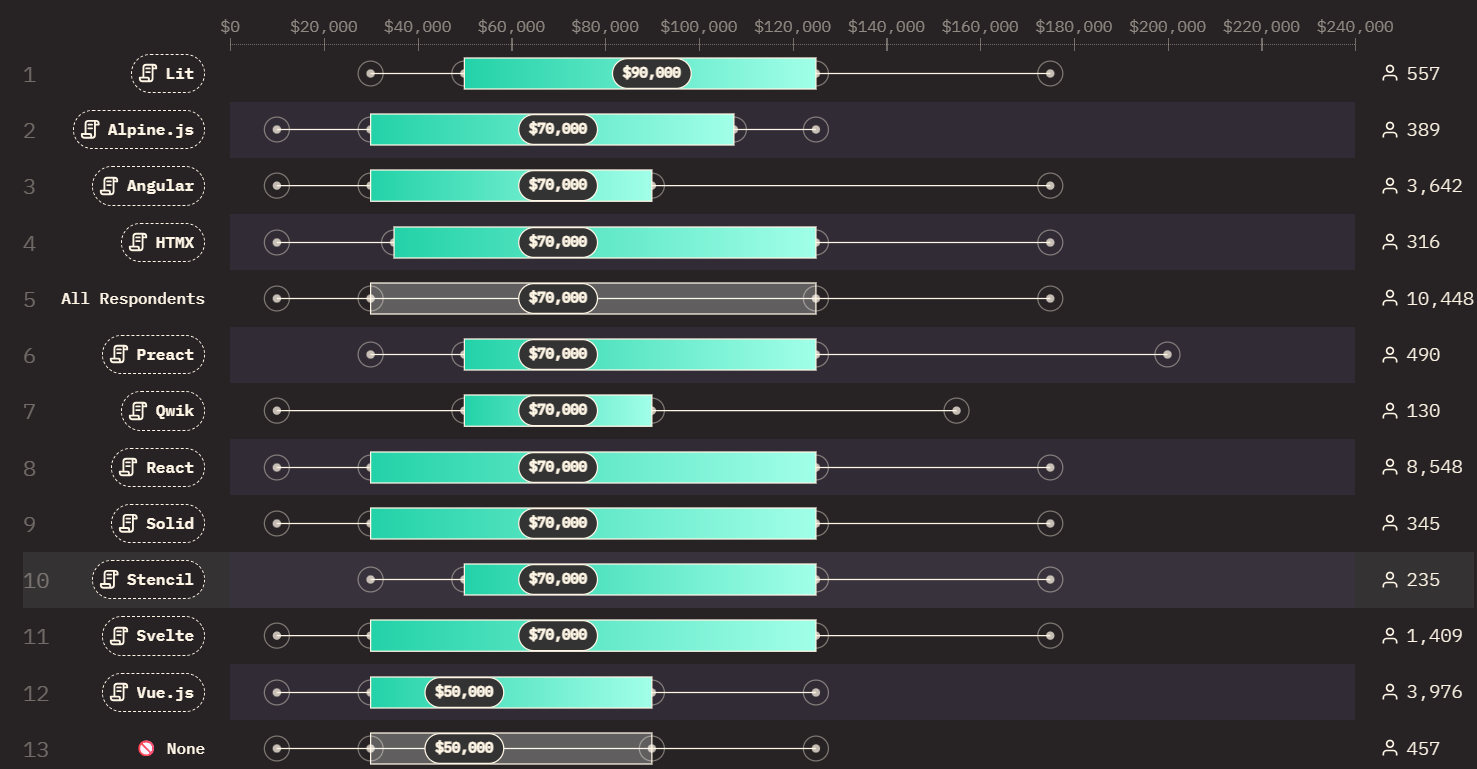The height and width of the screenshot is (769, 1477).
Task: Click the maximum whisker dot on Alpine.js row
Action: pos(816,130)
